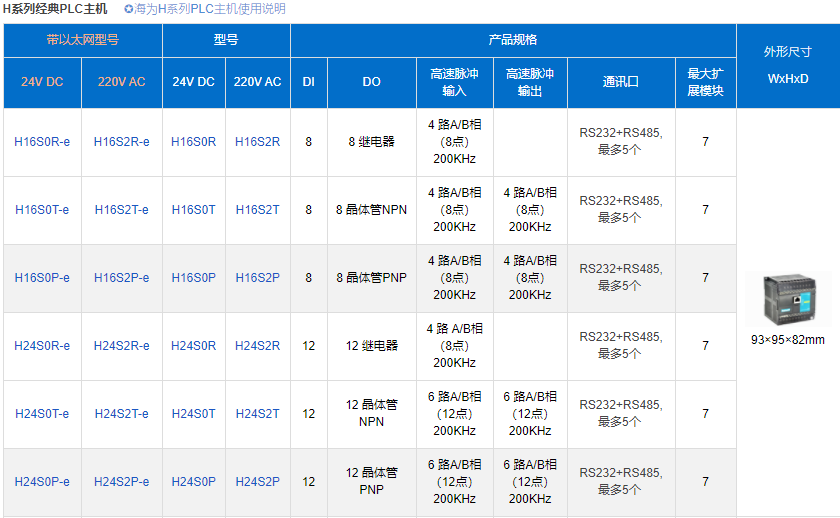This screenshot has height=518, width=840.
Task: Select the H24S2P-e model link
Action: point(121,482)
